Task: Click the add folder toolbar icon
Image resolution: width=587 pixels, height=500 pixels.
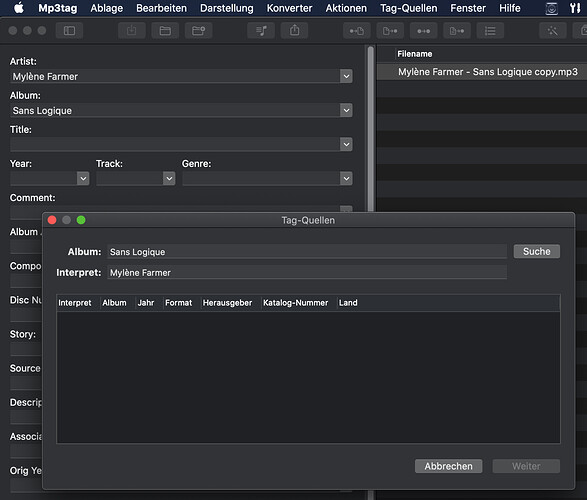Action: [x=198, y=31]
